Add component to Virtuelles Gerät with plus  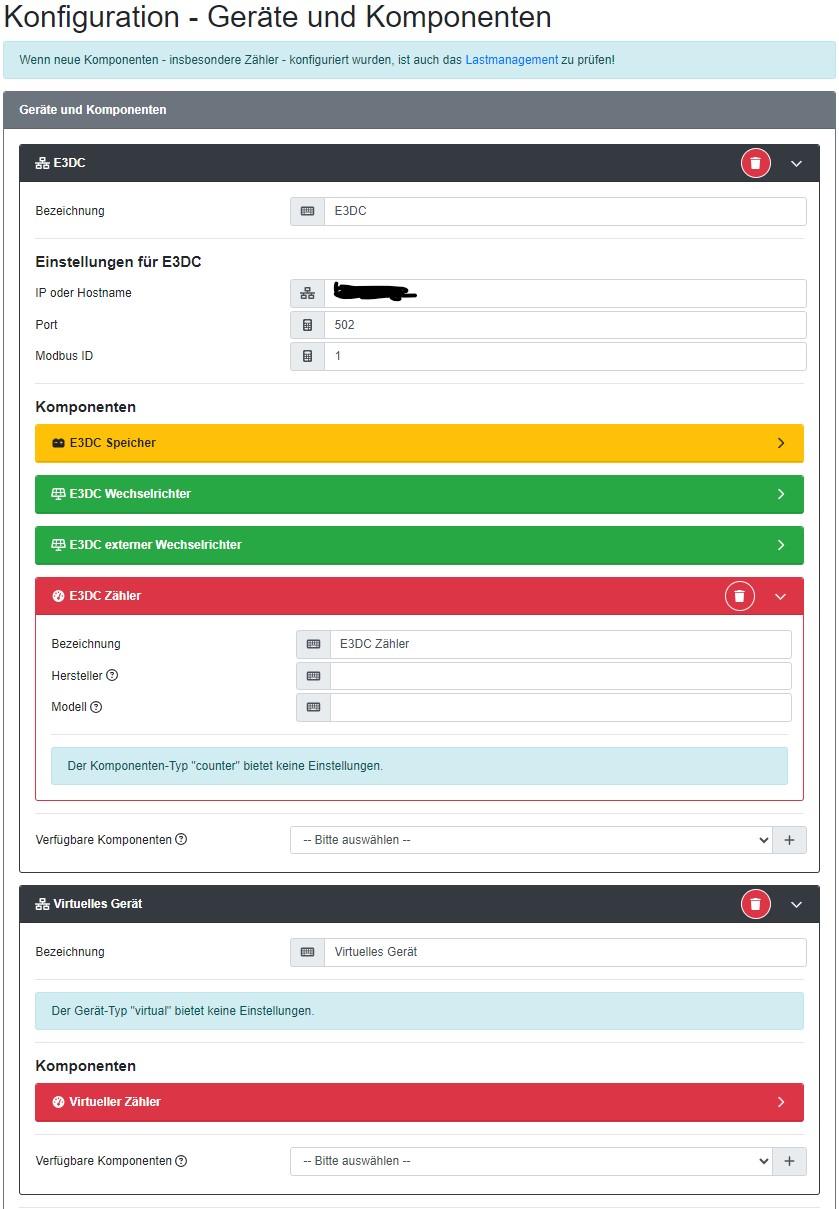(789, 1161)
